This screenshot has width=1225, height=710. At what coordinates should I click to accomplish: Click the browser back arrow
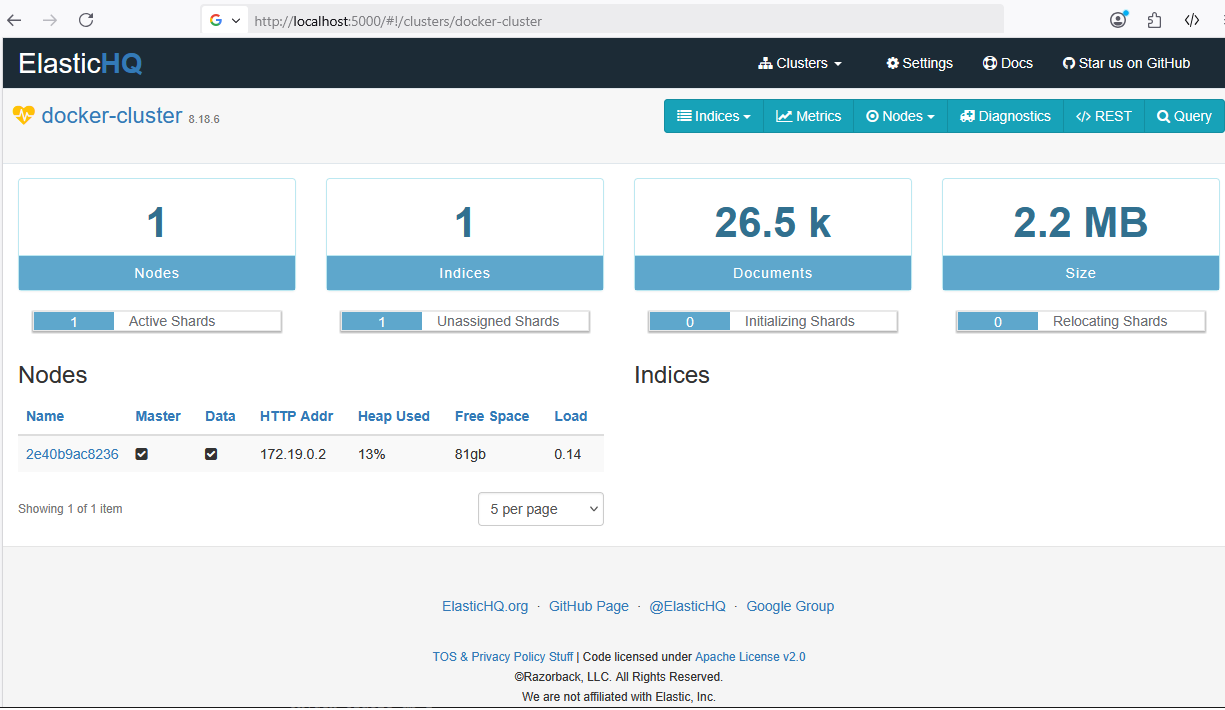pos(14,20)
